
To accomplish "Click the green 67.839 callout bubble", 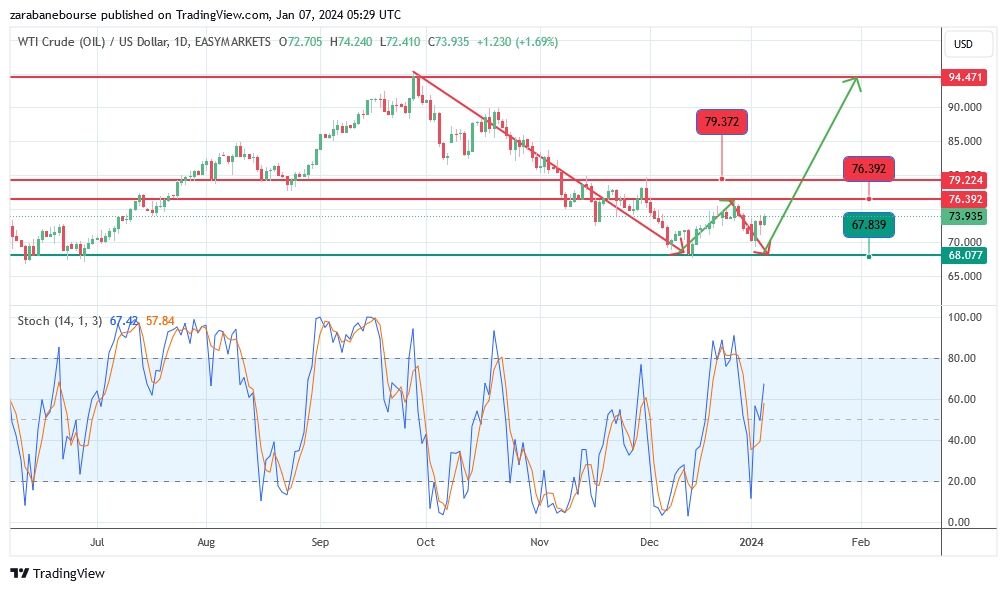I will click(x=868, y=226).
